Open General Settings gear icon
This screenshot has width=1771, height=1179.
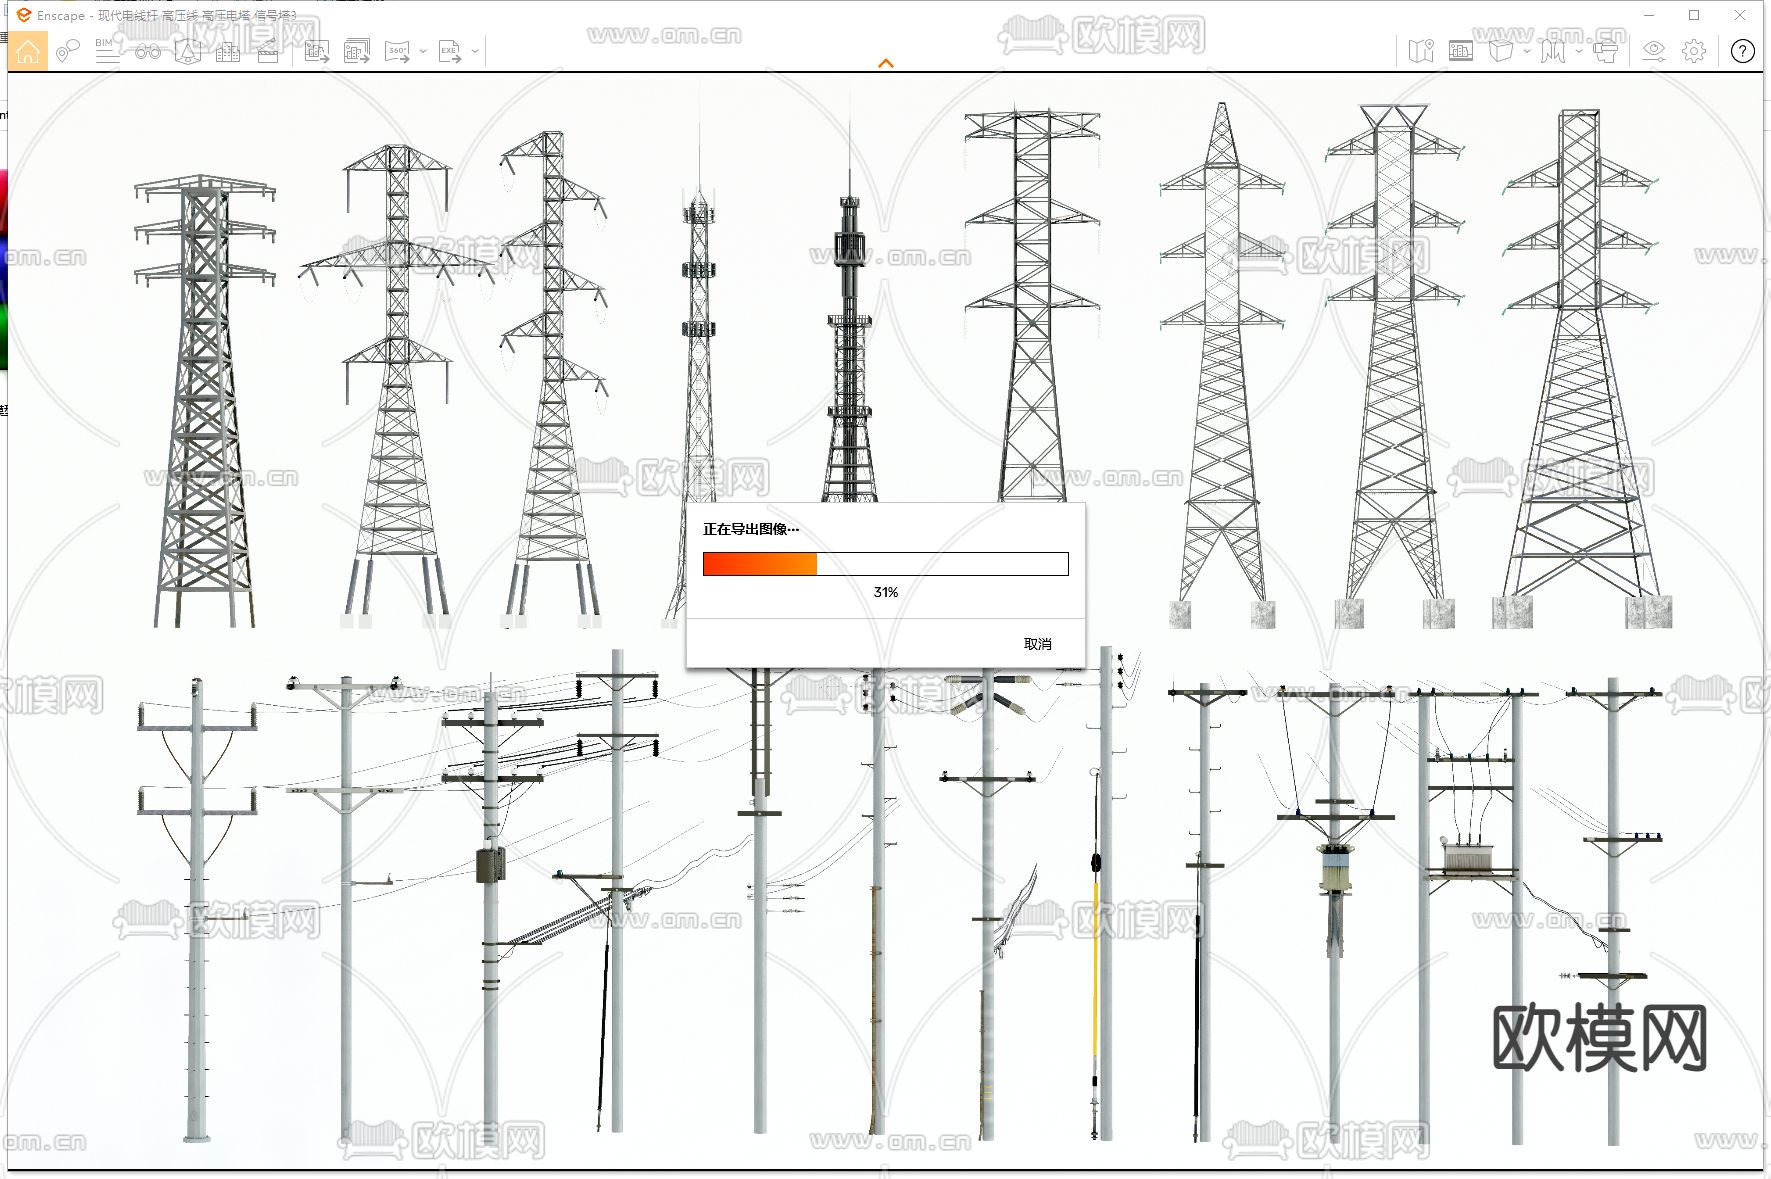tap(1694, 51)
